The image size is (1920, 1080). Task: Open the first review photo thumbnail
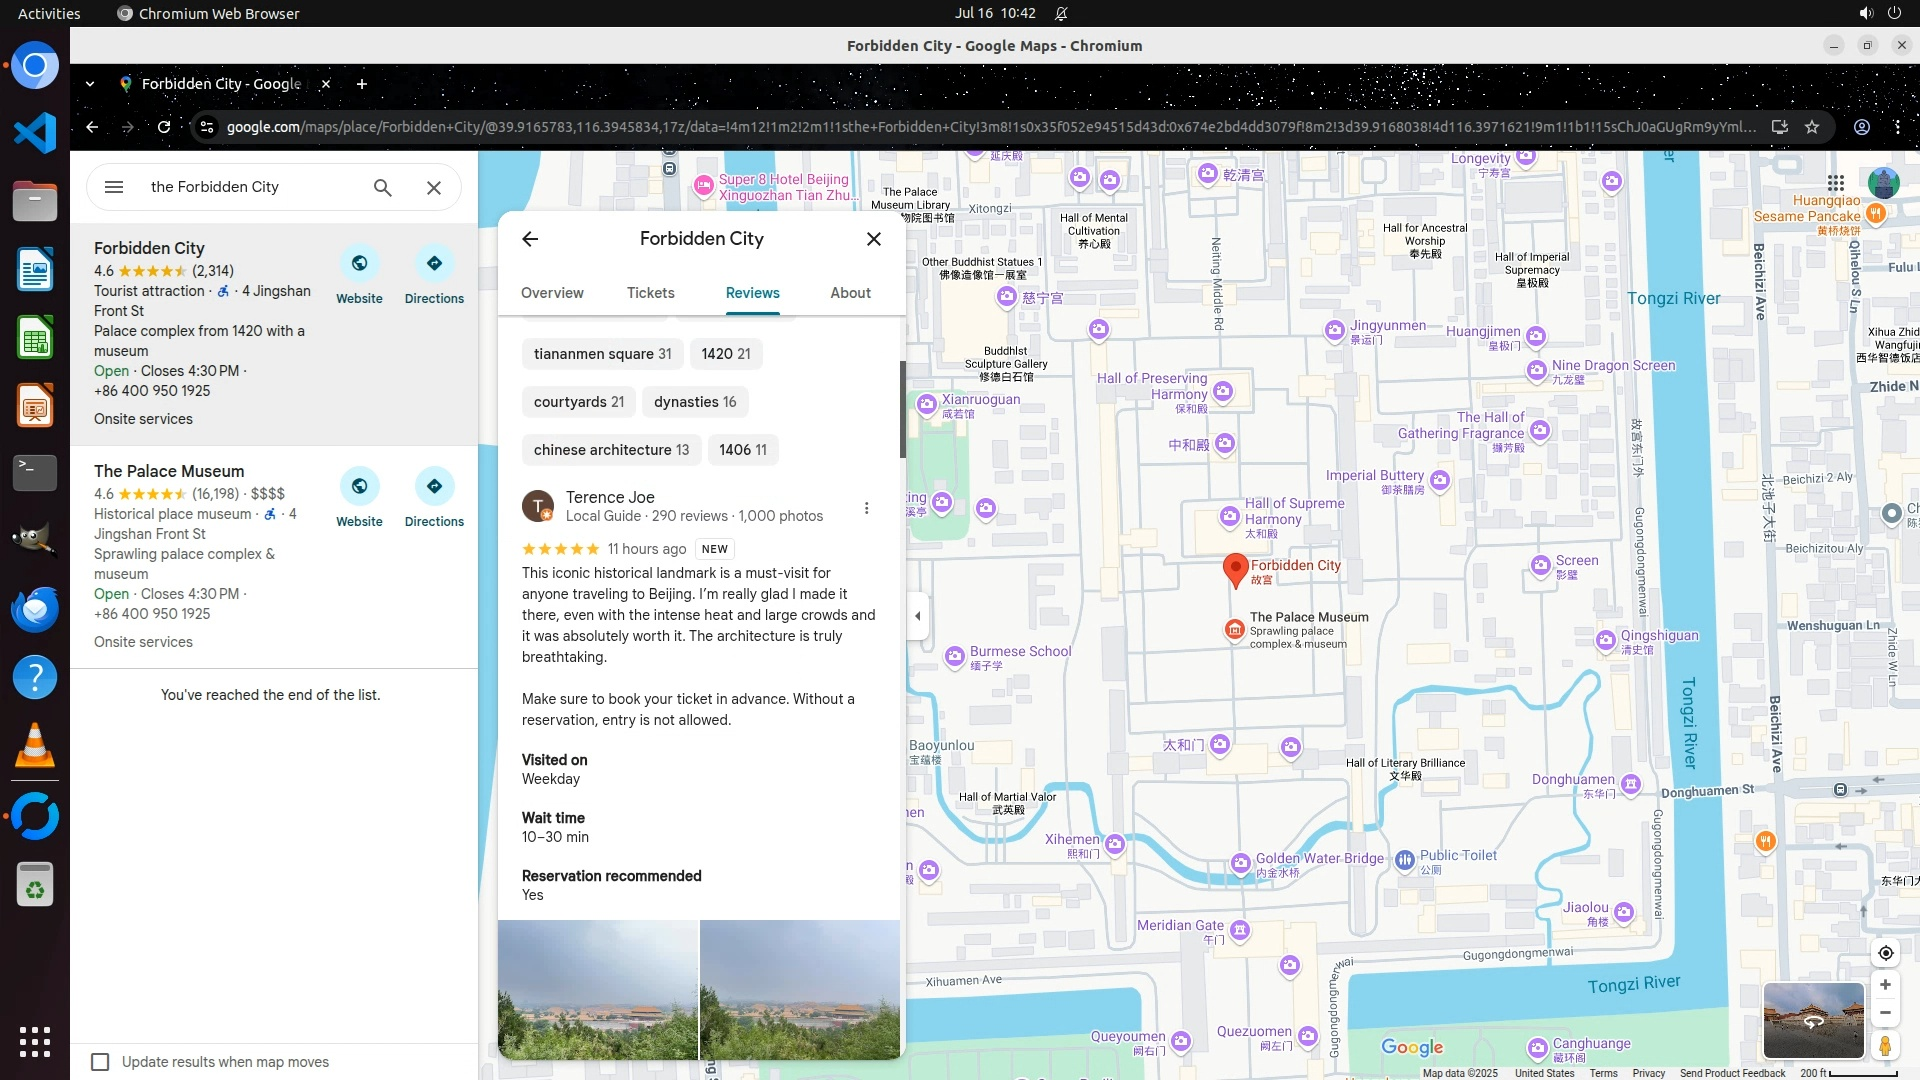(598, 989)
